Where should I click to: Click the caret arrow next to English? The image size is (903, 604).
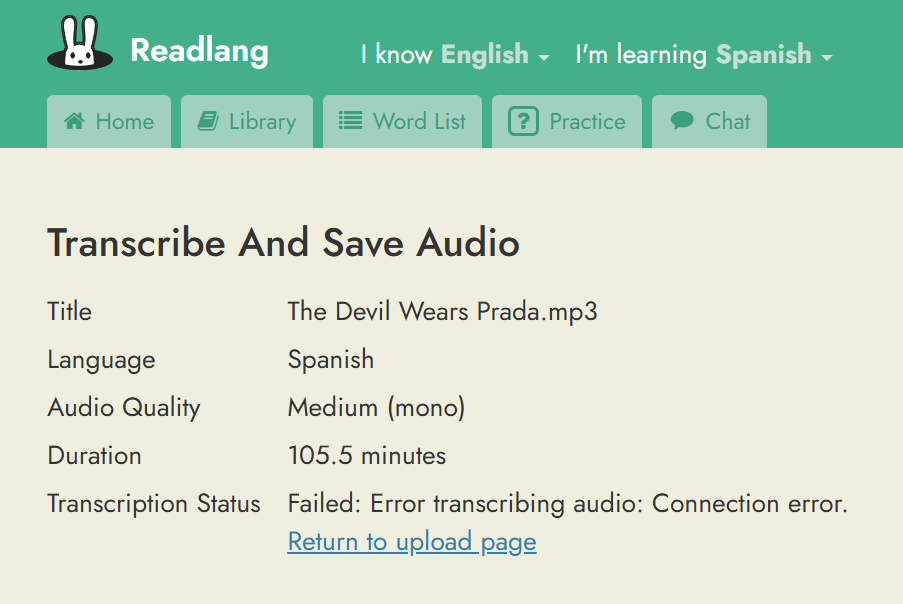pos(544,57)
